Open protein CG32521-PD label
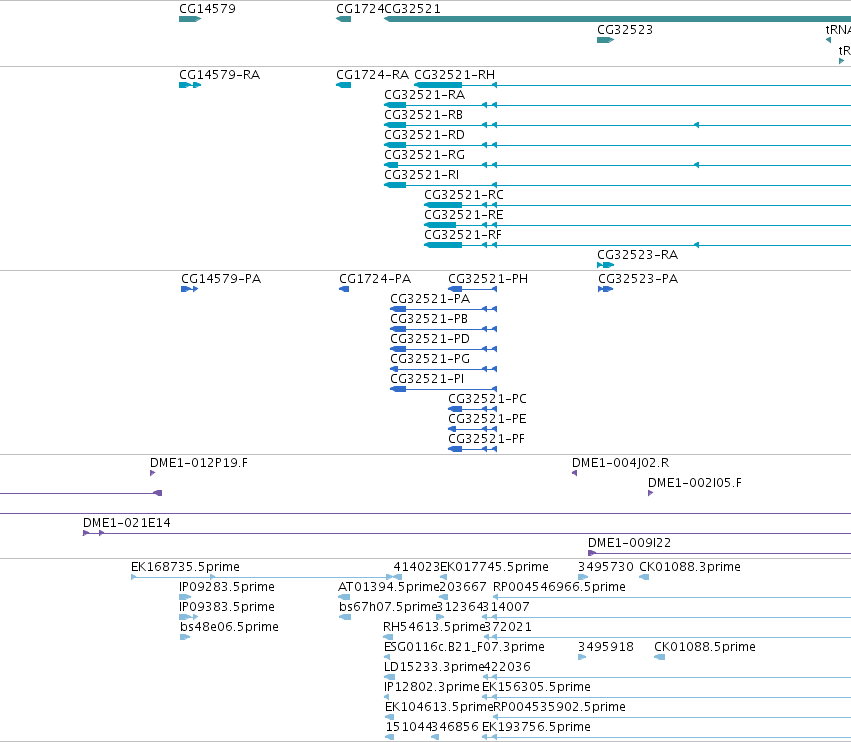This screenshot has height=742, width=851. (x=430, y=339)
